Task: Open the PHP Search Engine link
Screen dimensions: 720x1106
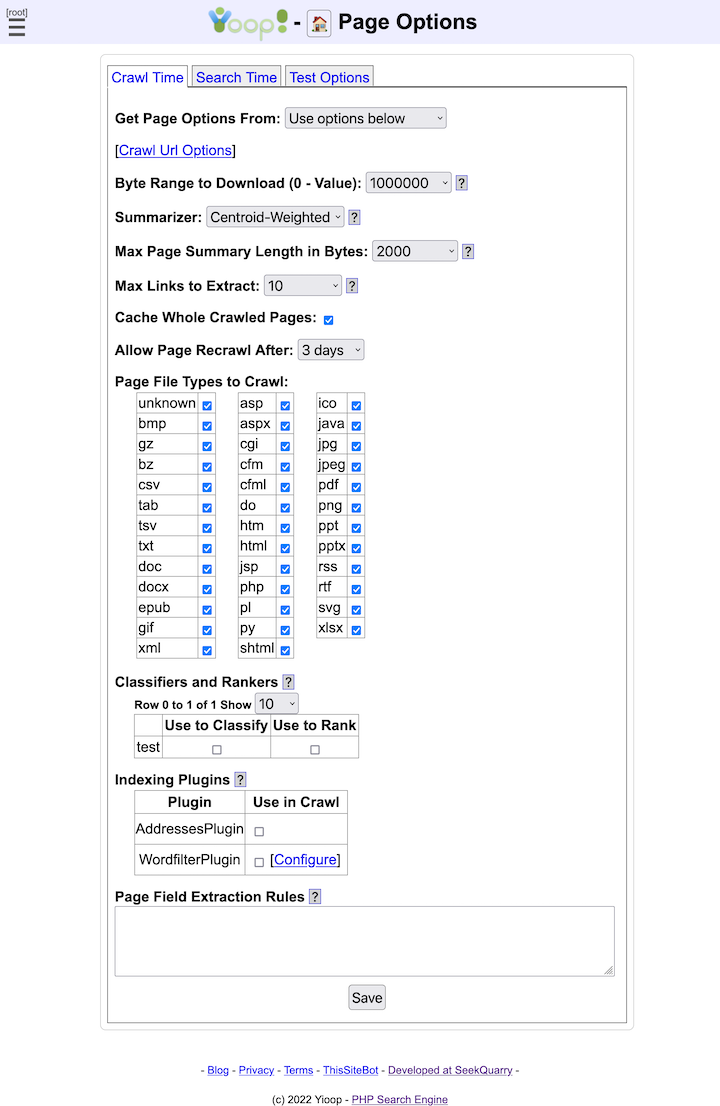Action: pyautogui.click(x=400, y=1099)
